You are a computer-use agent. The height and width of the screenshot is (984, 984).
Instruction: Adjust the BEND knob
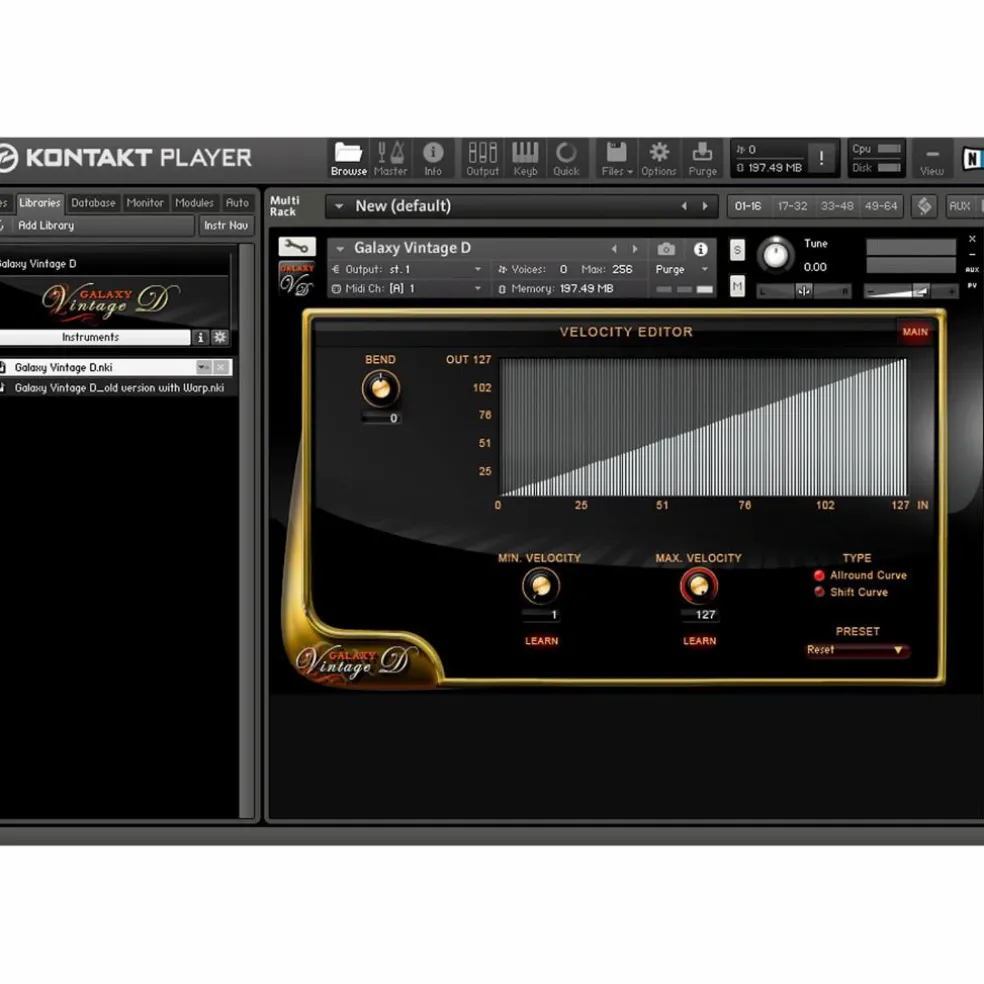point(380,389)
